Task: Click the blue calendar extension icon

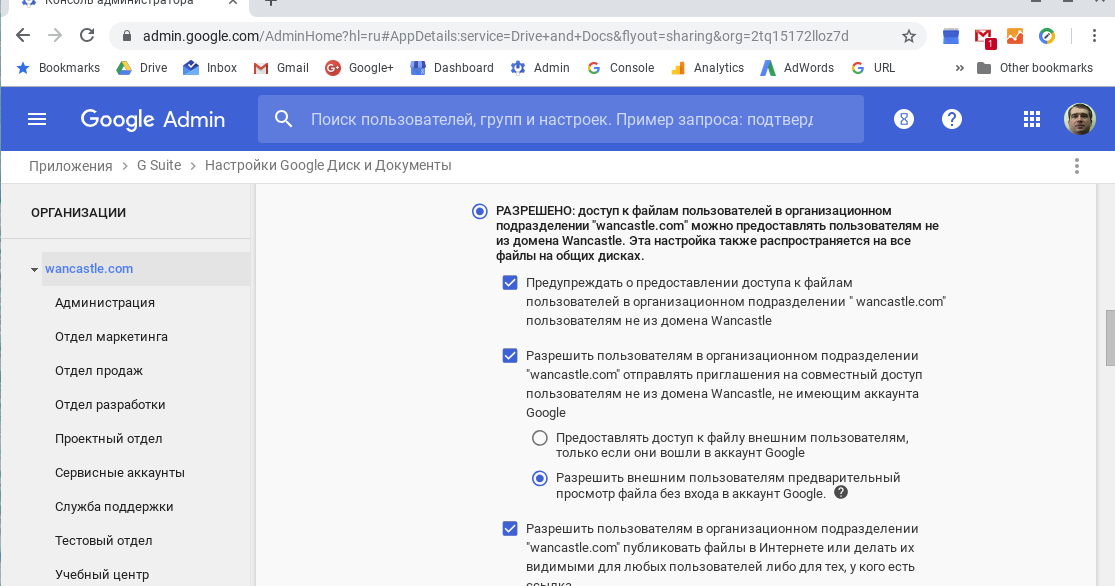Action: coord(951,36)
